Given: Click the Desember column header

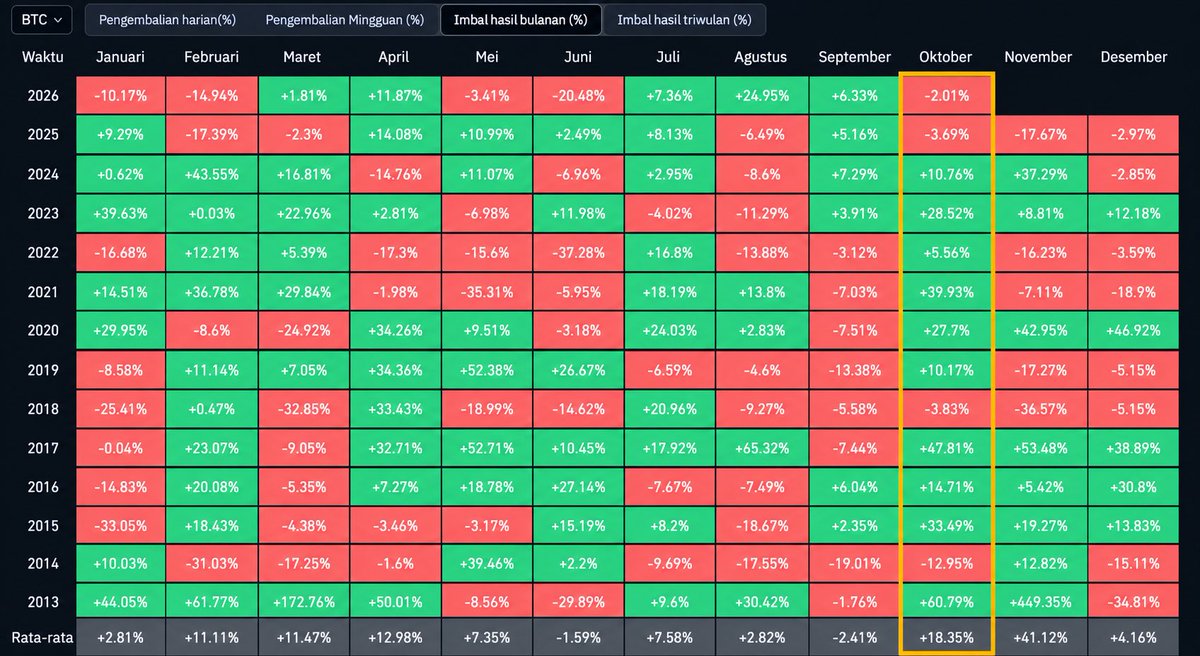Looking at the screenshot, I should (x=1132, y=57).
